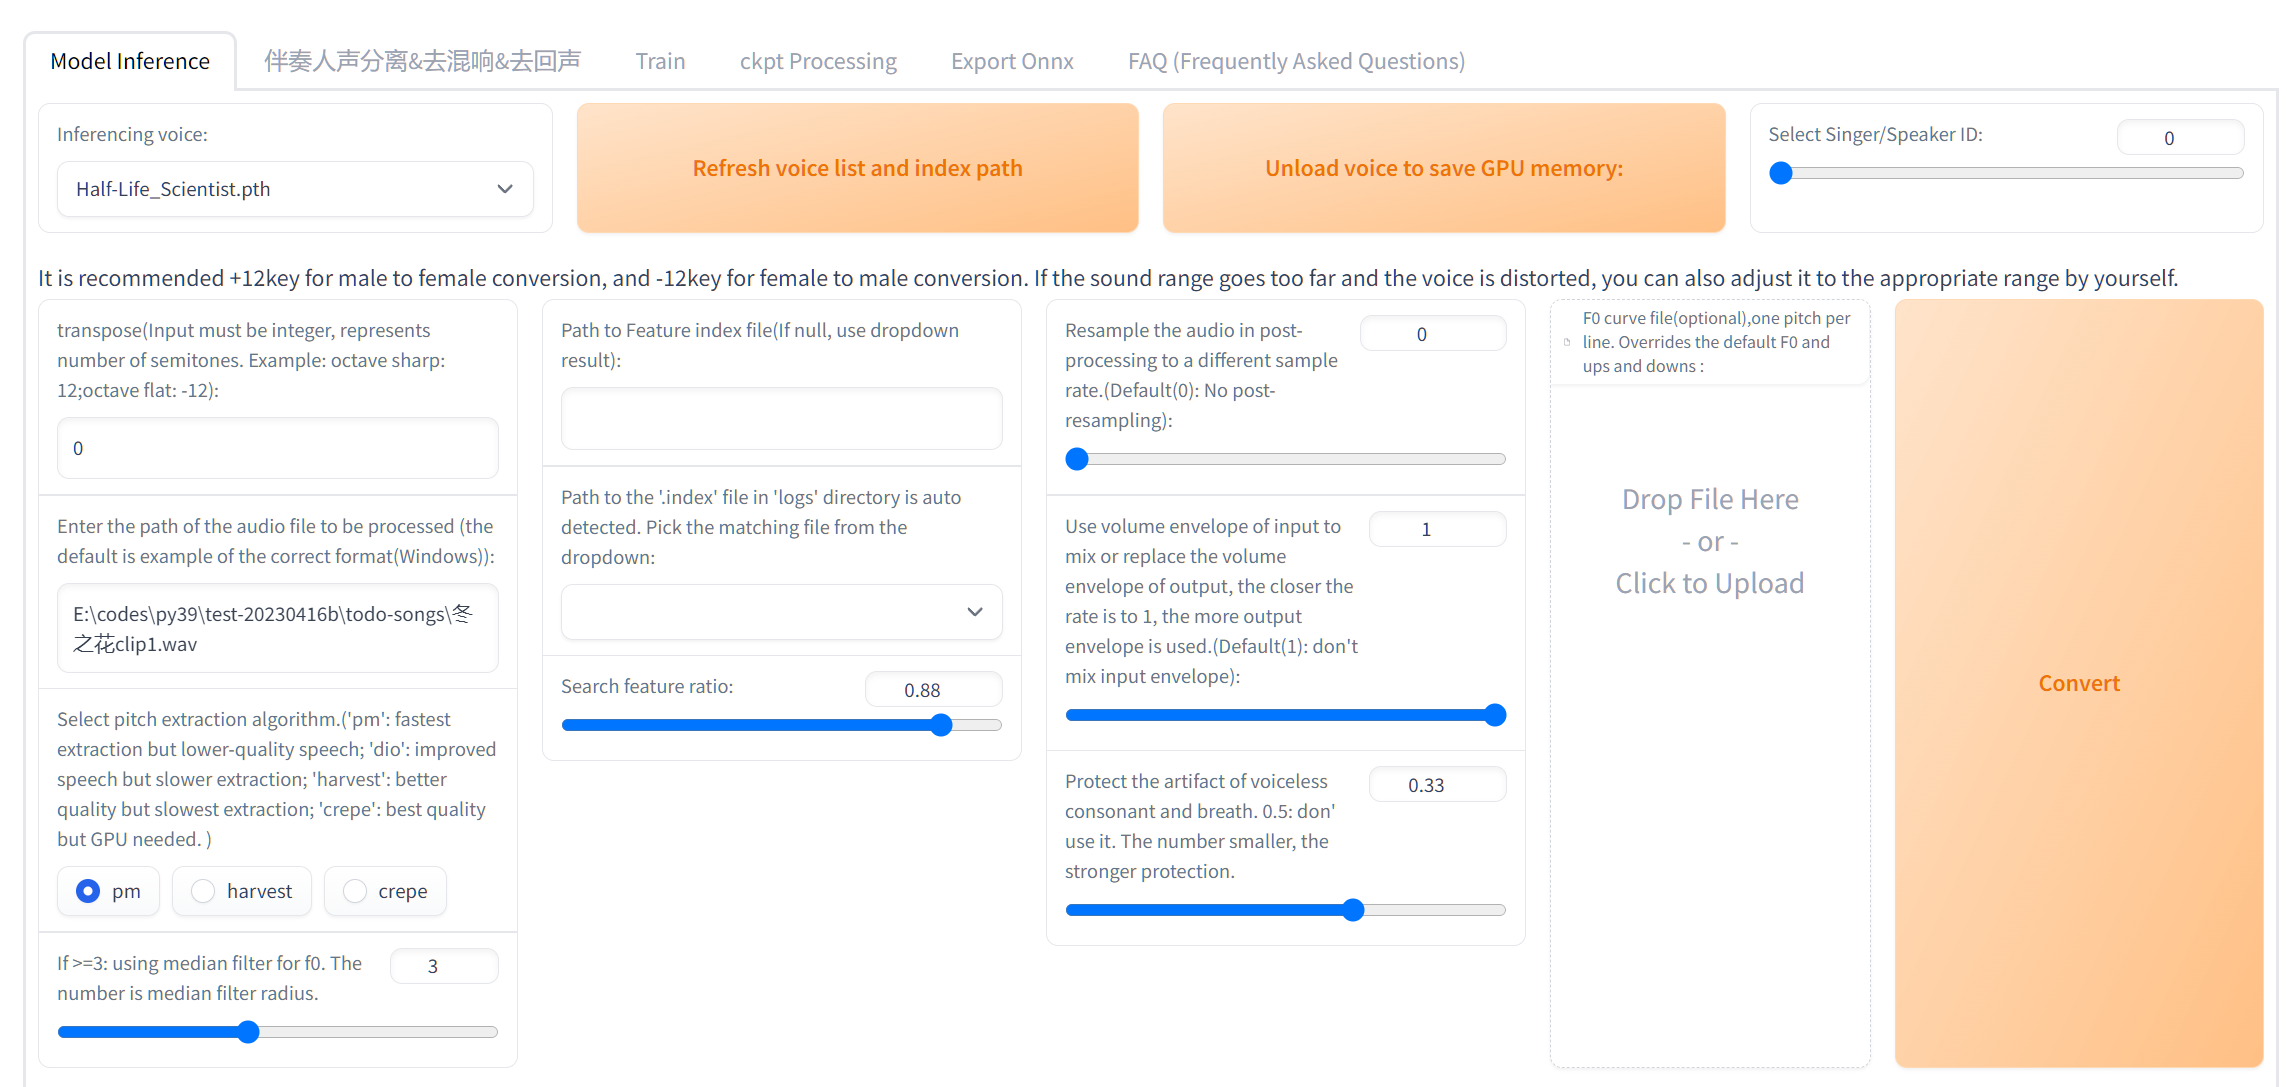Open the ckpt Processing tab
Image resolution: width=2287 pixels, height=1087 pixels.
817,61
